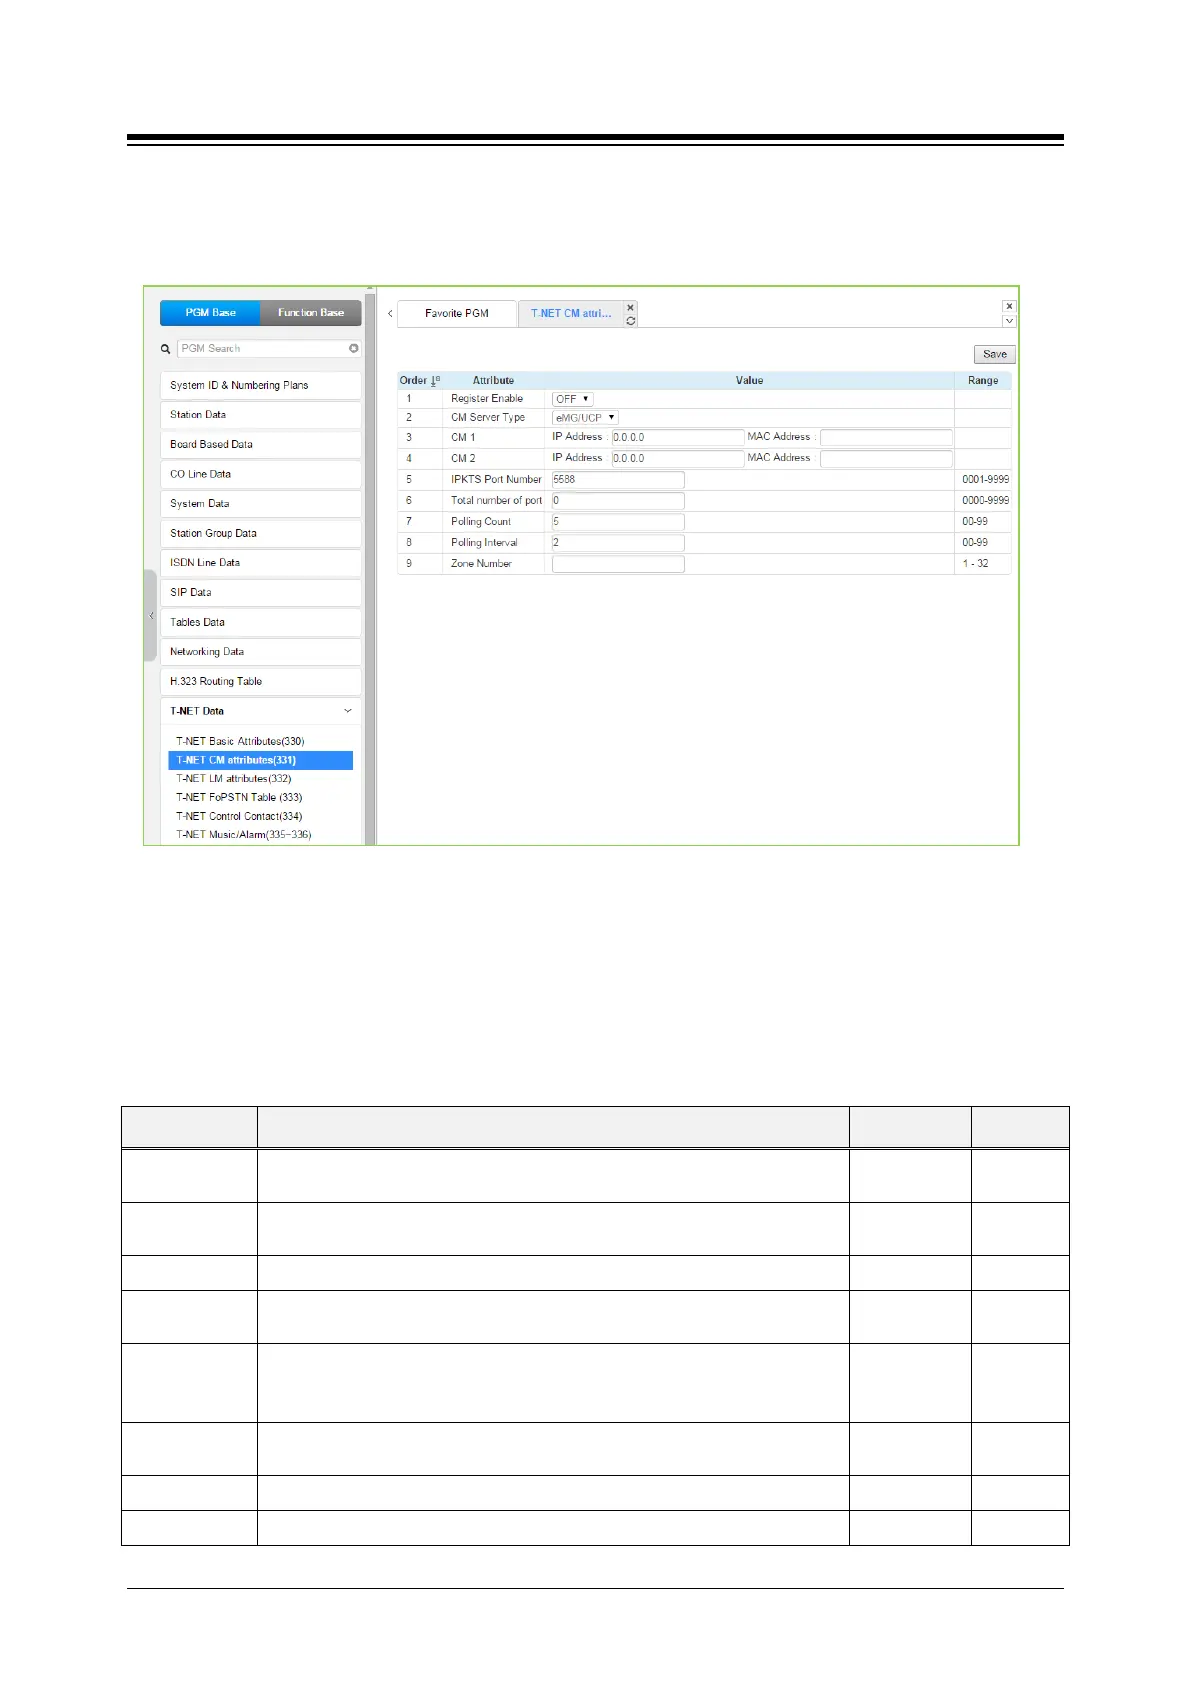Click the tab bar back arrow
The image size is (1191, 1684).
tap(390, 314)
